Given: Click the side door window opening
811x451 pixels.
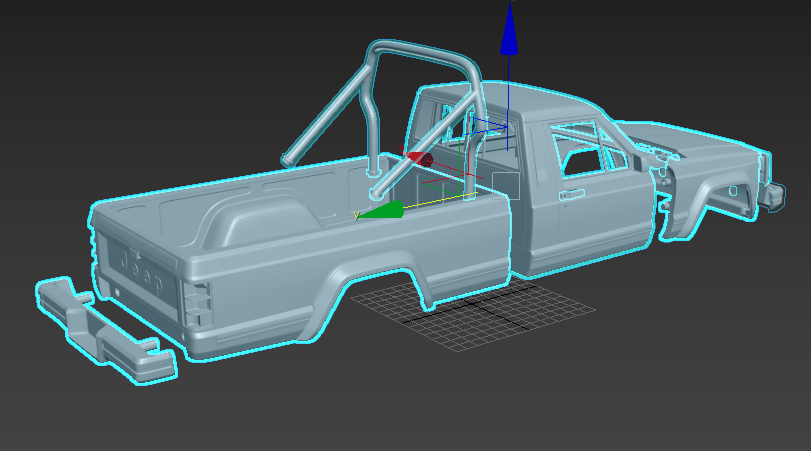Looking at the screenshot, I should (x=589, y=158).
